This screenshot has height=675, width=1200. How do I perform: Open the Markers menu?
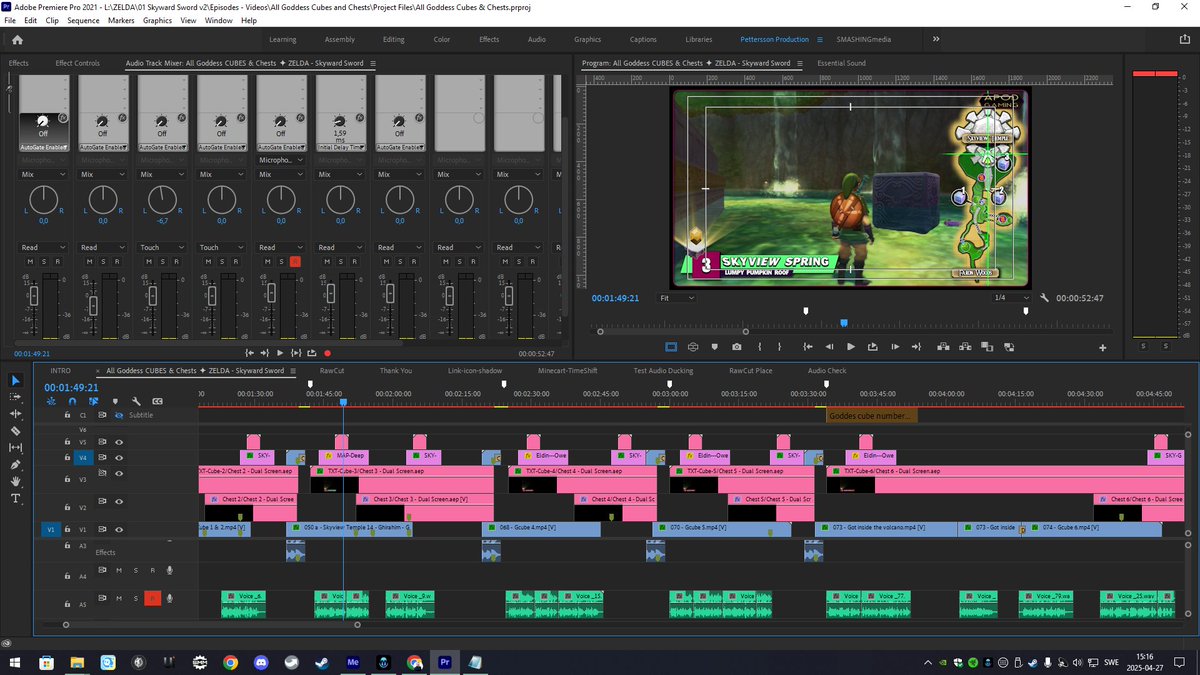coord(121,20)
